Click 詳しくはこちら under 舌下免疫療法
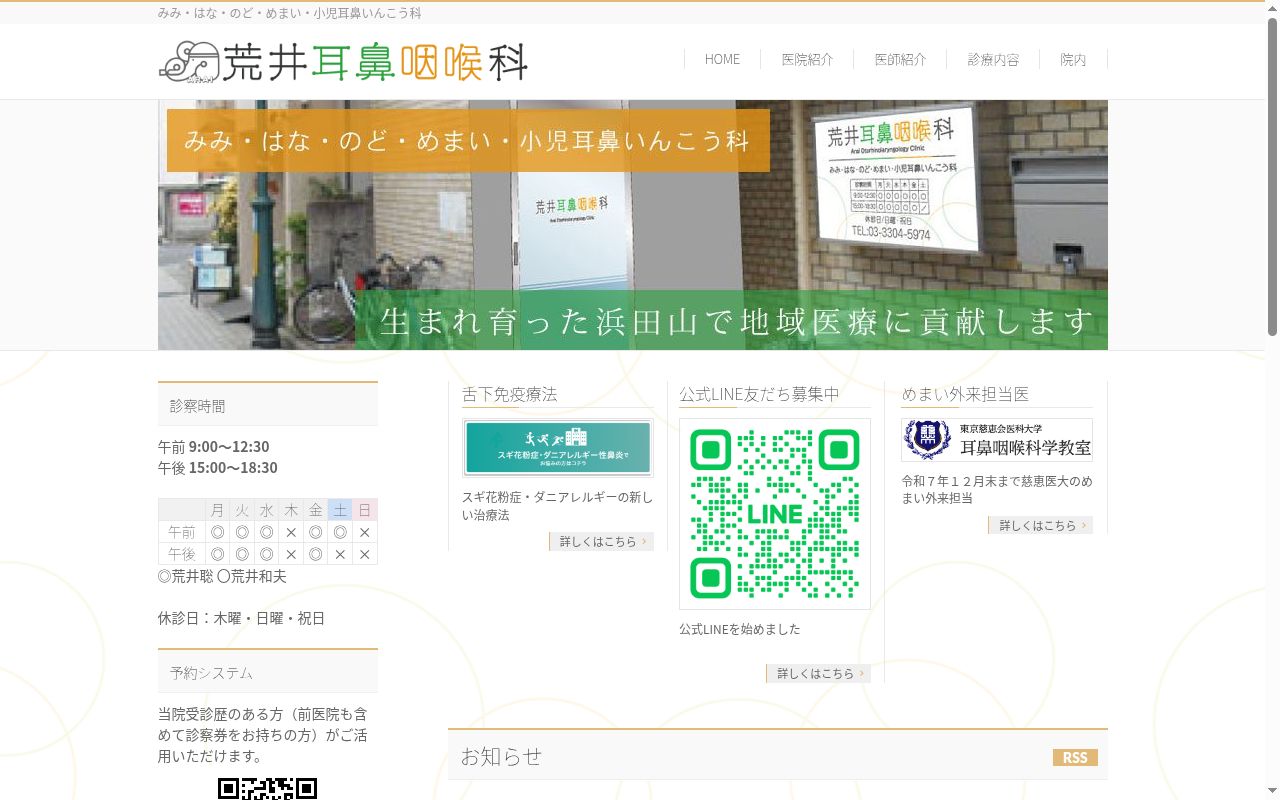This screenshot has width=1280, height=800. 601,541
